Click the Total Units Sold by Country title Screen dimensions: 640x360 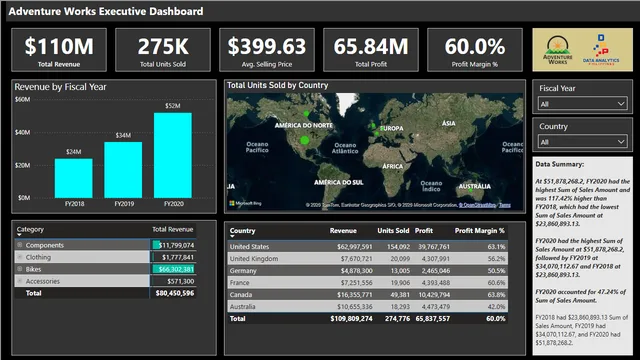(x=278, y=85)
